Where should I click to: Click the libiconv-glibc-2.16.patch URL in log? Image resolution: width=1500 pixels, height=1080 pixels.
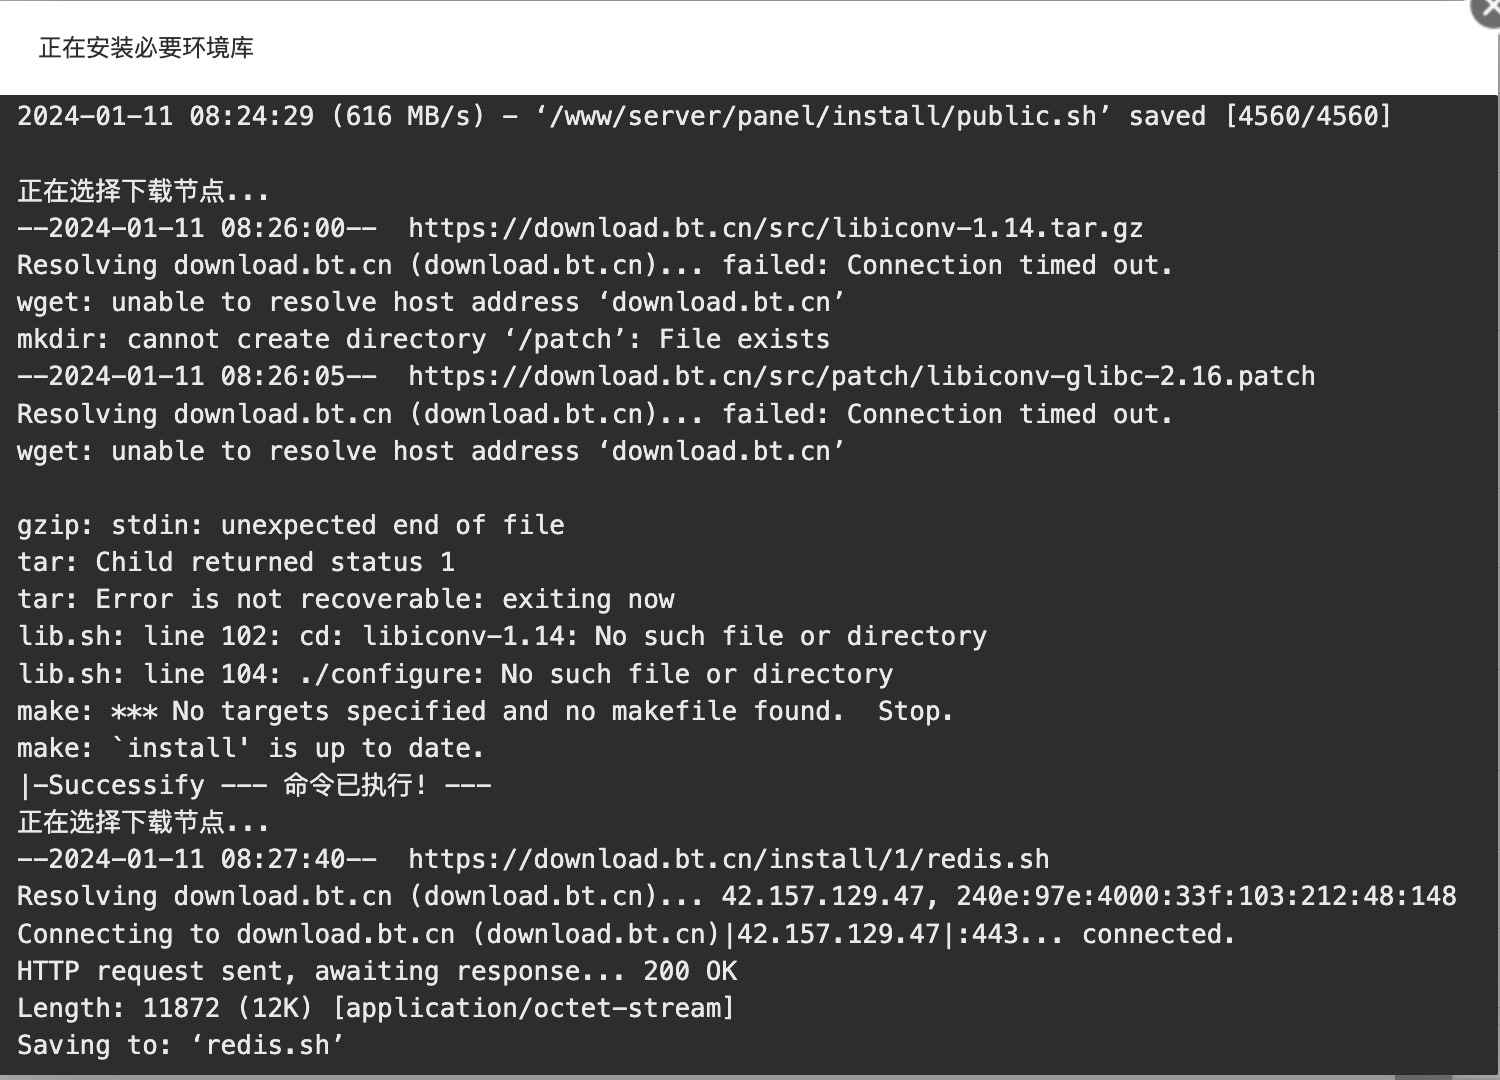click(x=861, y=377)
